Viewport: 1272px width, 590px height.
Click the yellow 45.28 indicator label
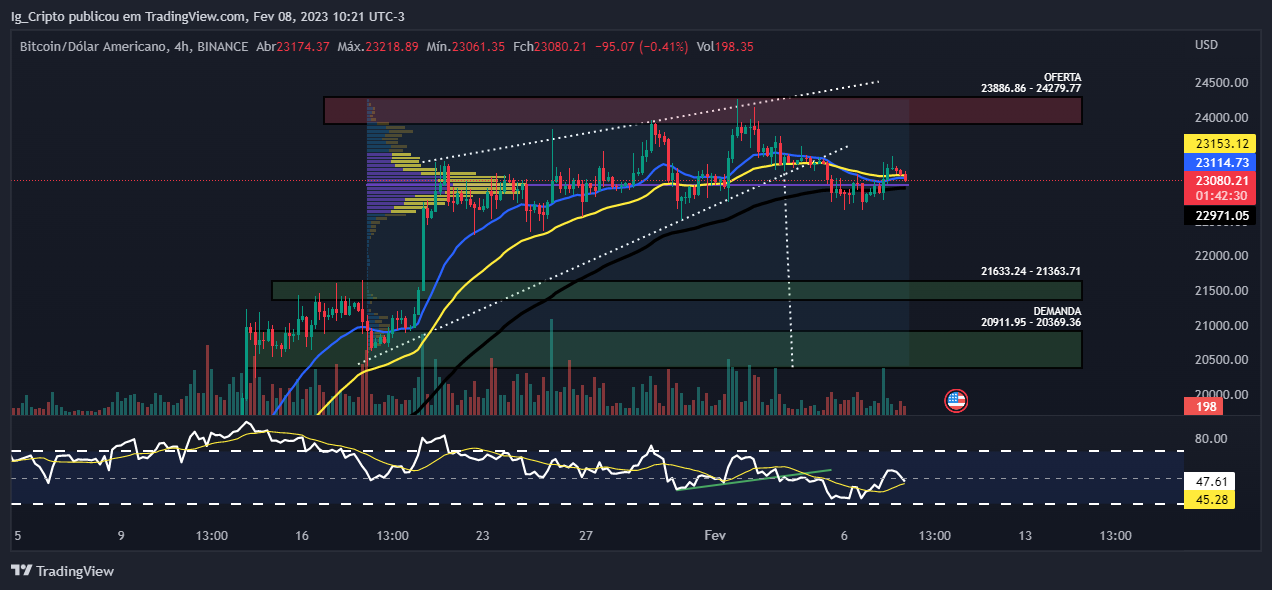(1212, 500)
